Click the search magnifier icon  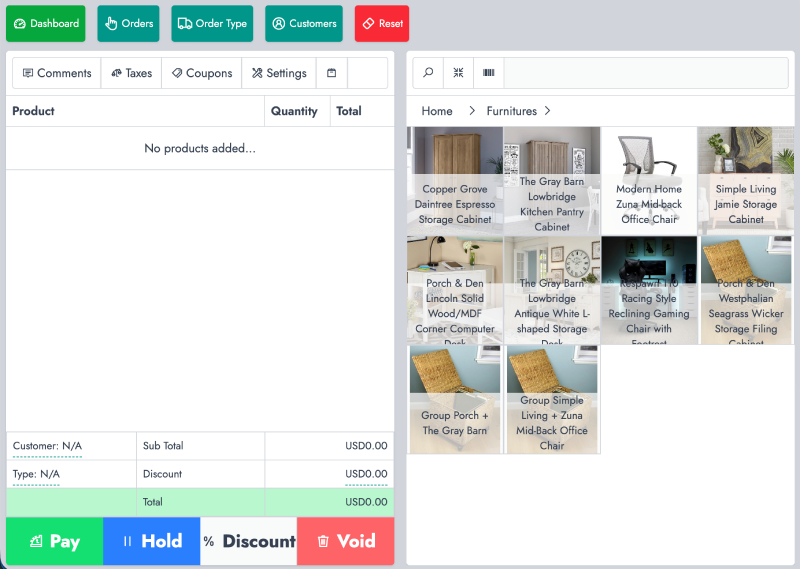click(x=428, y=72)
